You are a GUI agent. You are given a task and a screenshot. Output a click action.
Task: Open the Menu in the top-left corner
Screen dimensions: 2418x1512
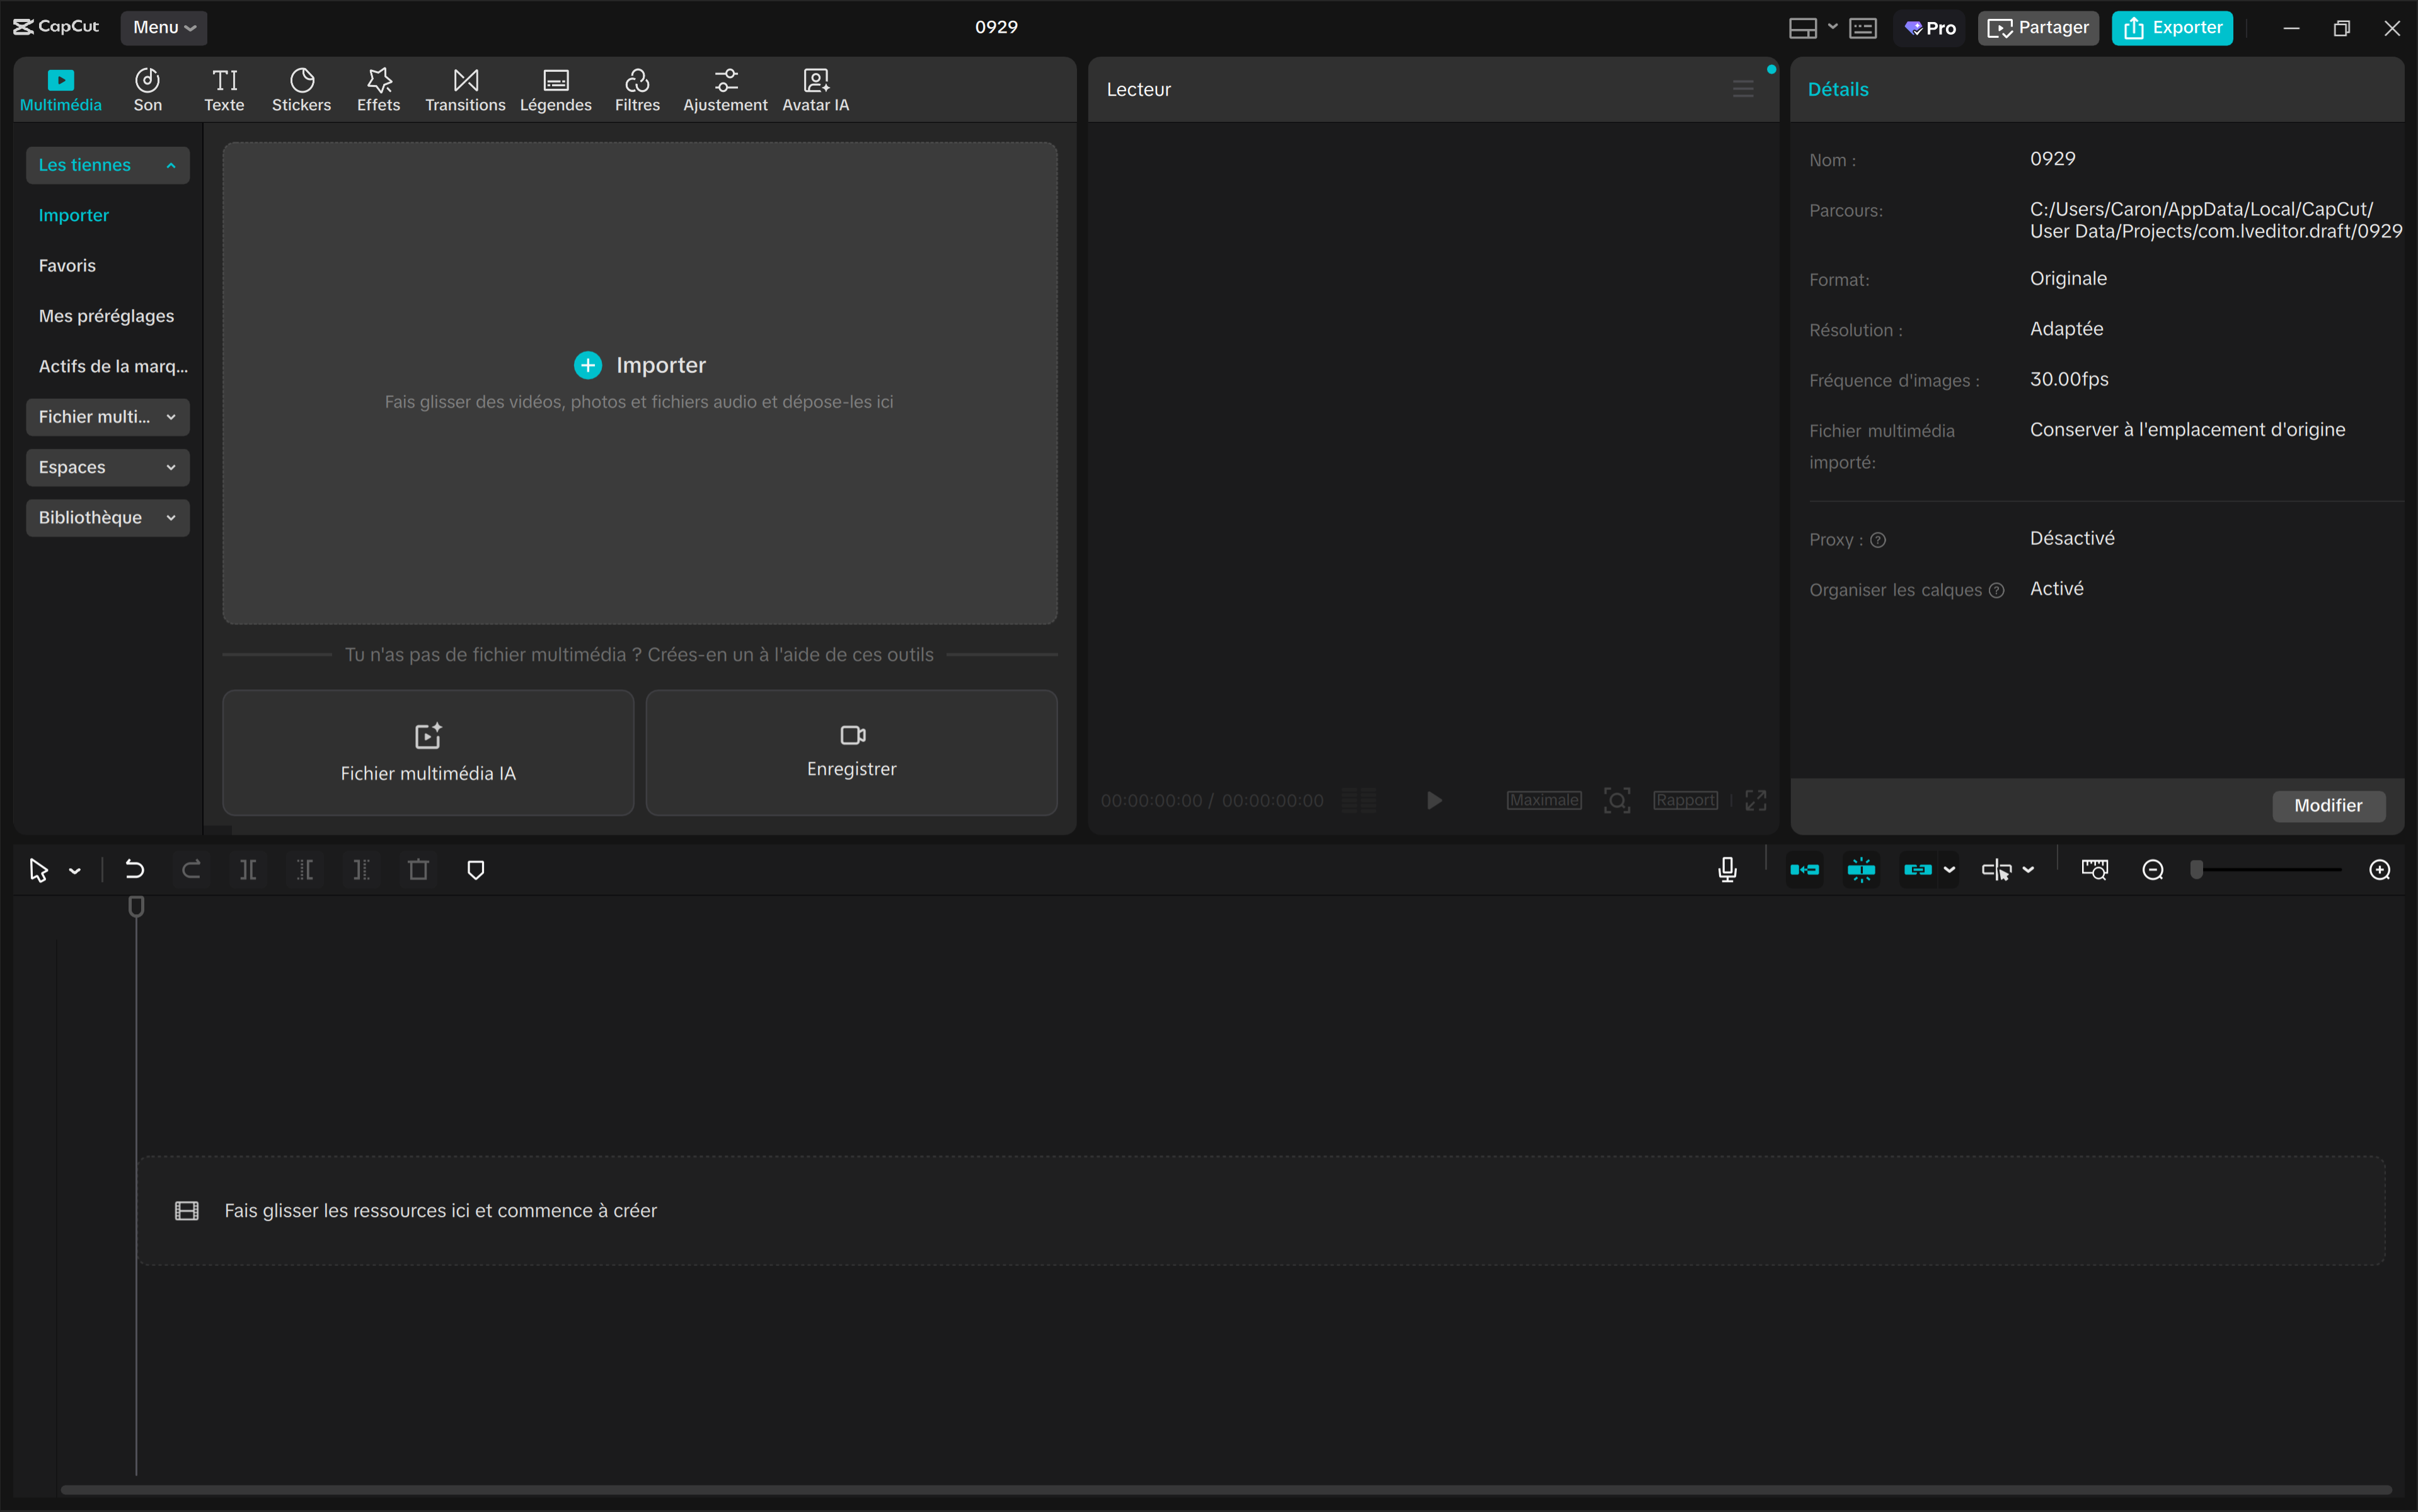click(163, 27)
